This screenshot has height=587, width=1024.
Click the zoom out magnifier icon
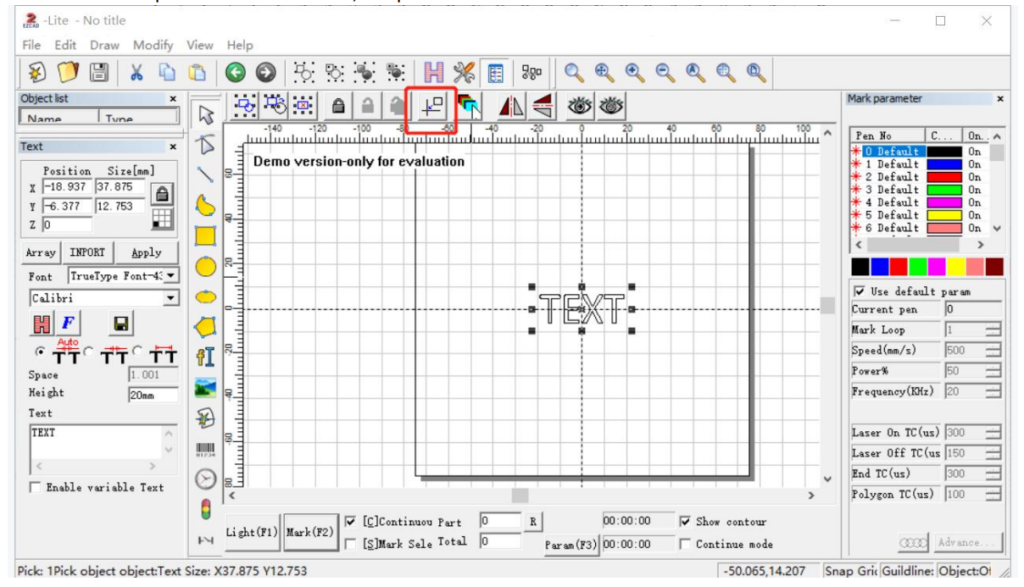coord(665,72)
